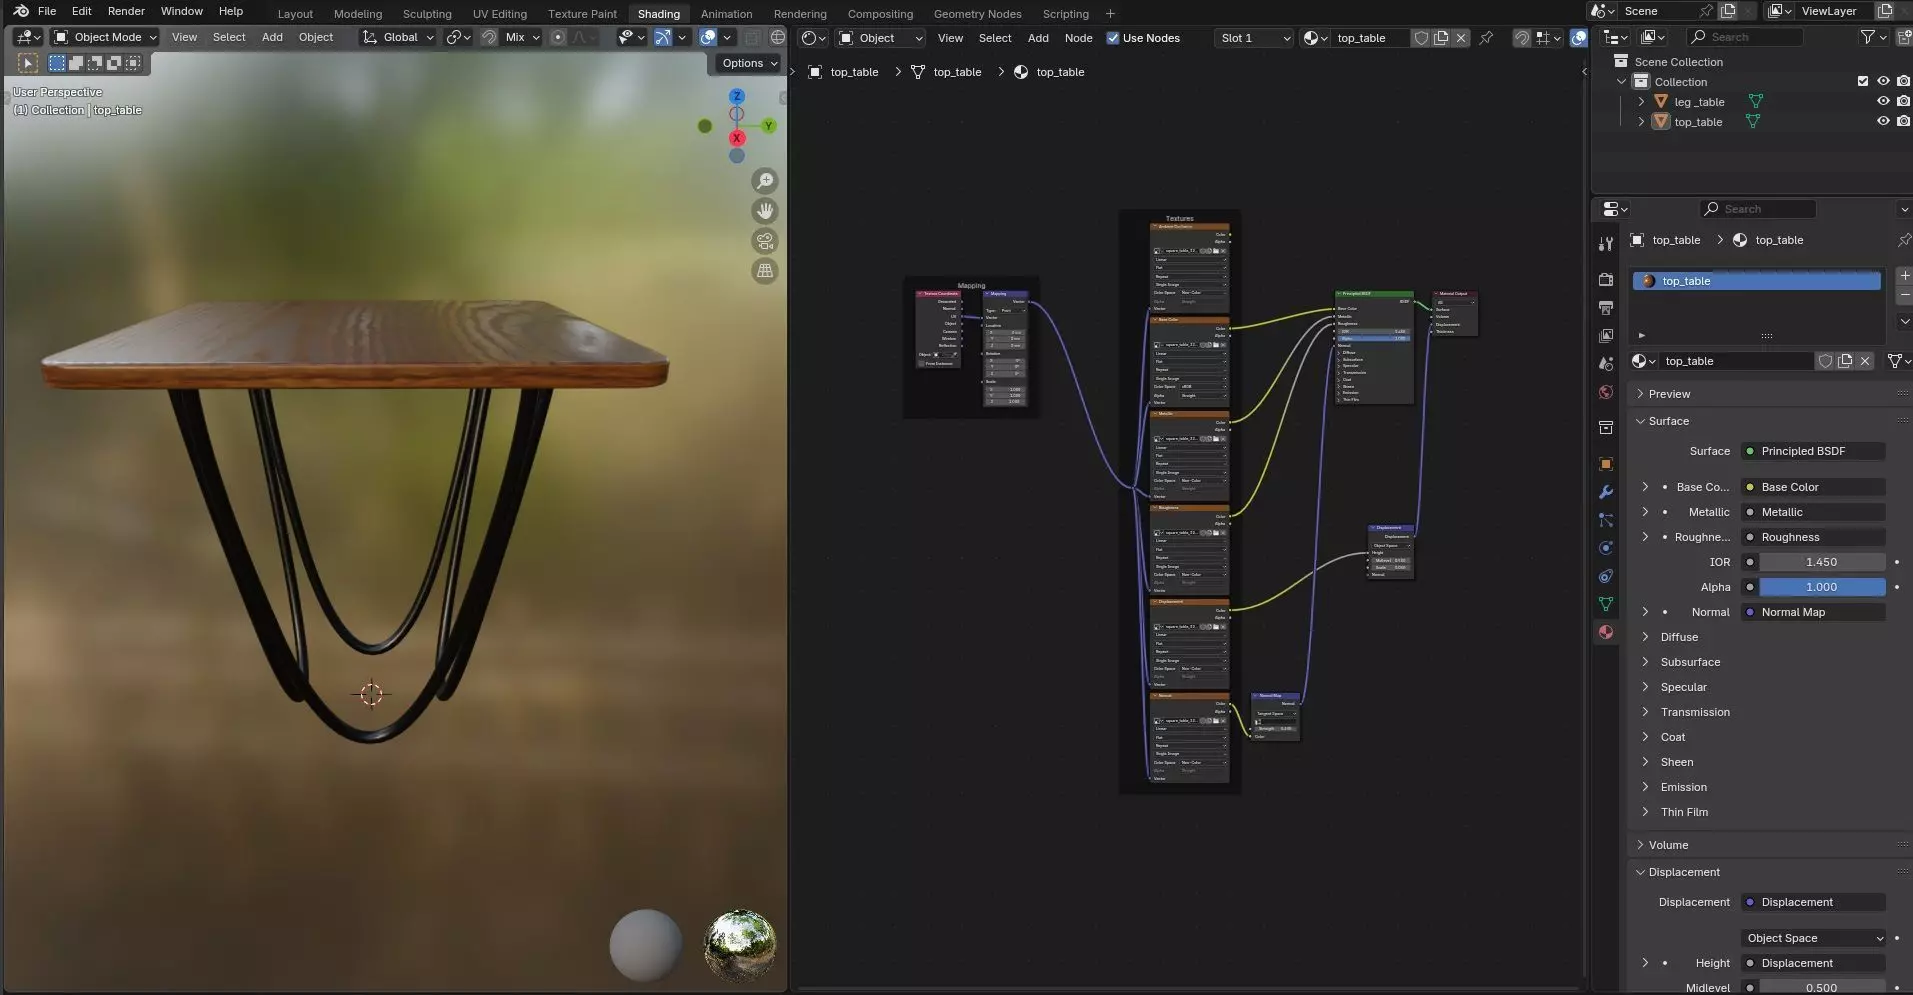1913x995 pixels.
Task: Open the Render menu
Action: pos(126,11)
